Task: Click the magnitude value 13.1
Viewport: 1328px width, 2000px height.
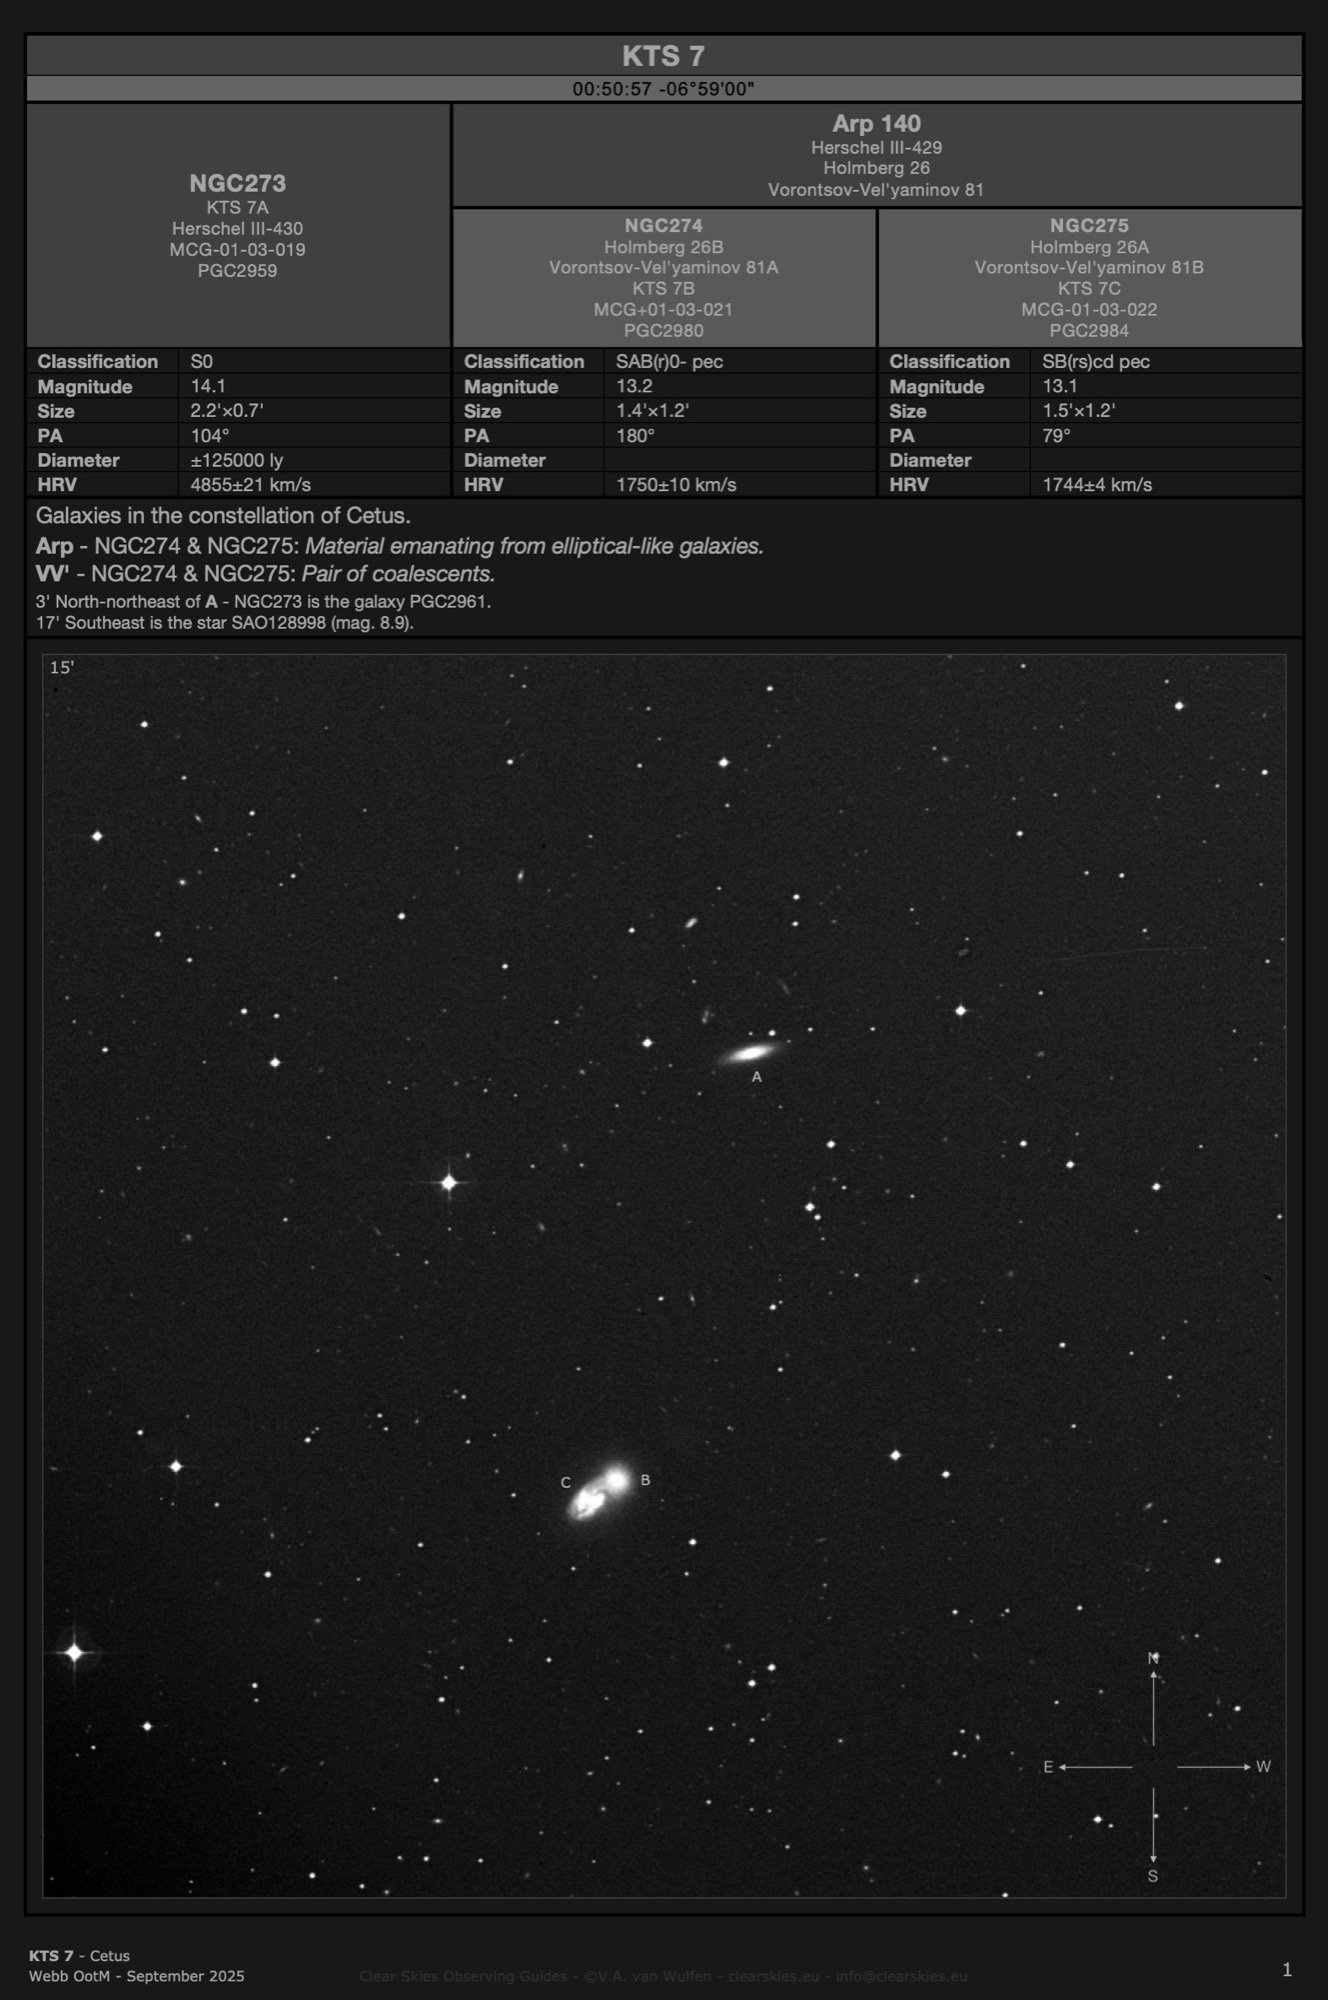Action: (x=1060, y=387)
